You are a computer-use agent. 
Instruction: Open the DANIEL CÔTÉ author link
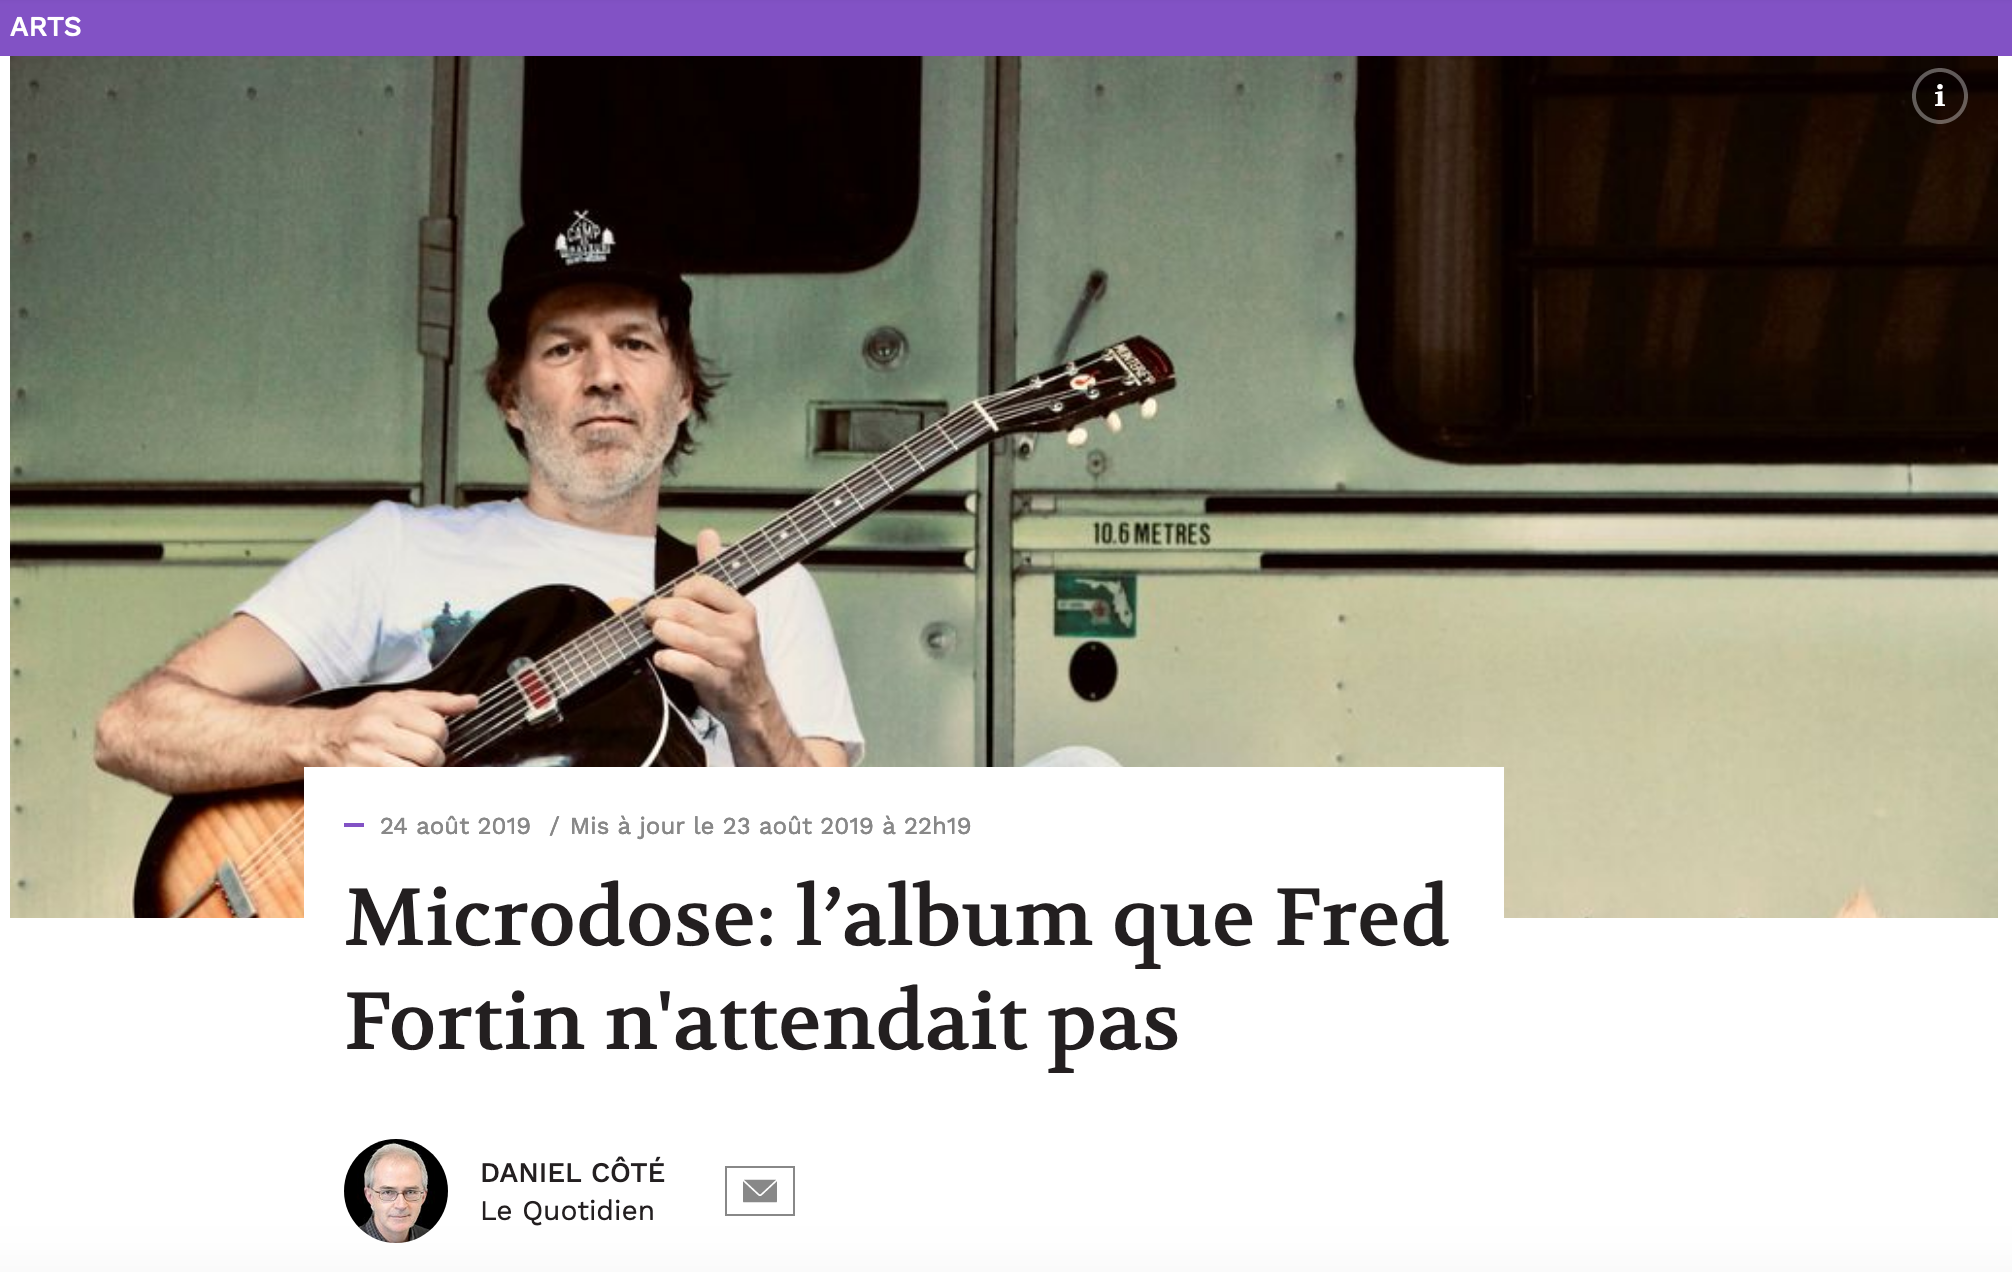573,1171
